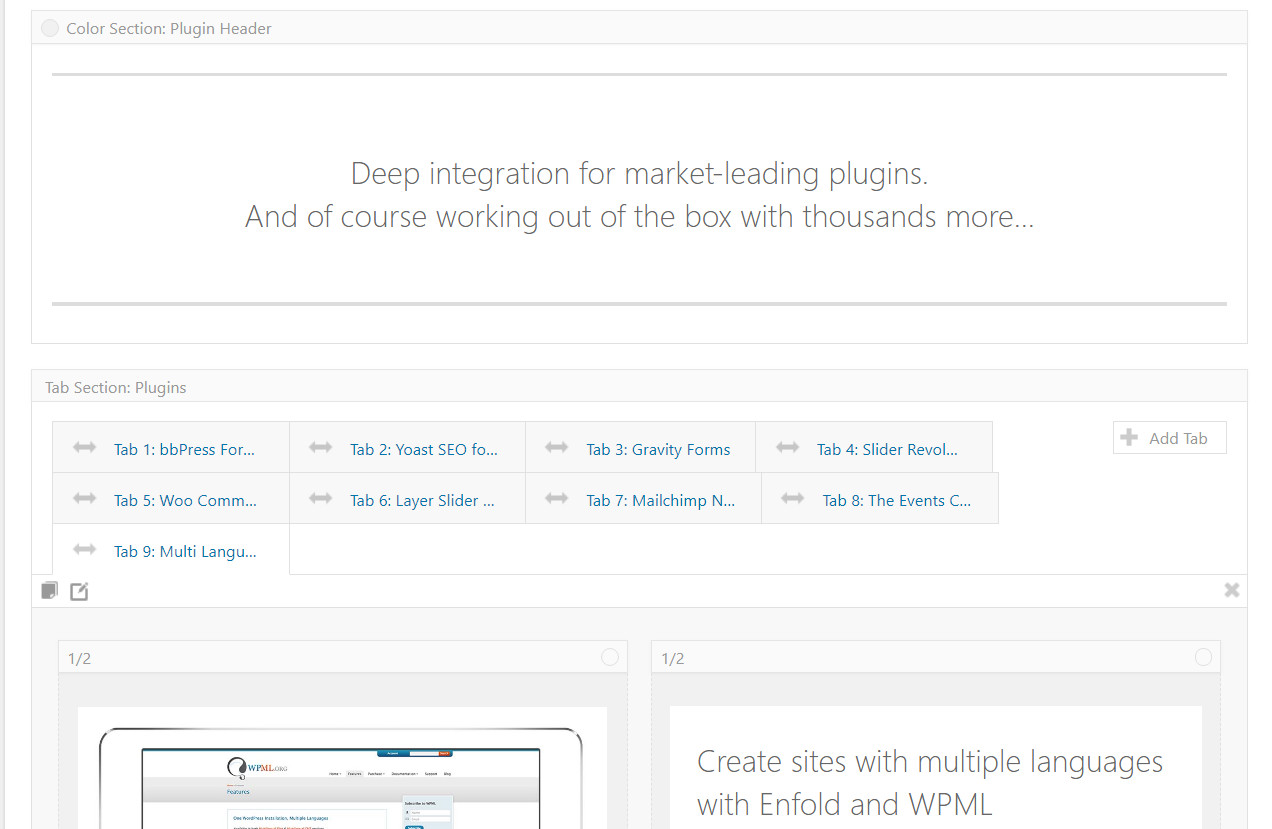Screen dimensions: 1272x829
Task: Click drag handle icon of Tab 6 Layer Slider
Action: [x=320, y=499]
